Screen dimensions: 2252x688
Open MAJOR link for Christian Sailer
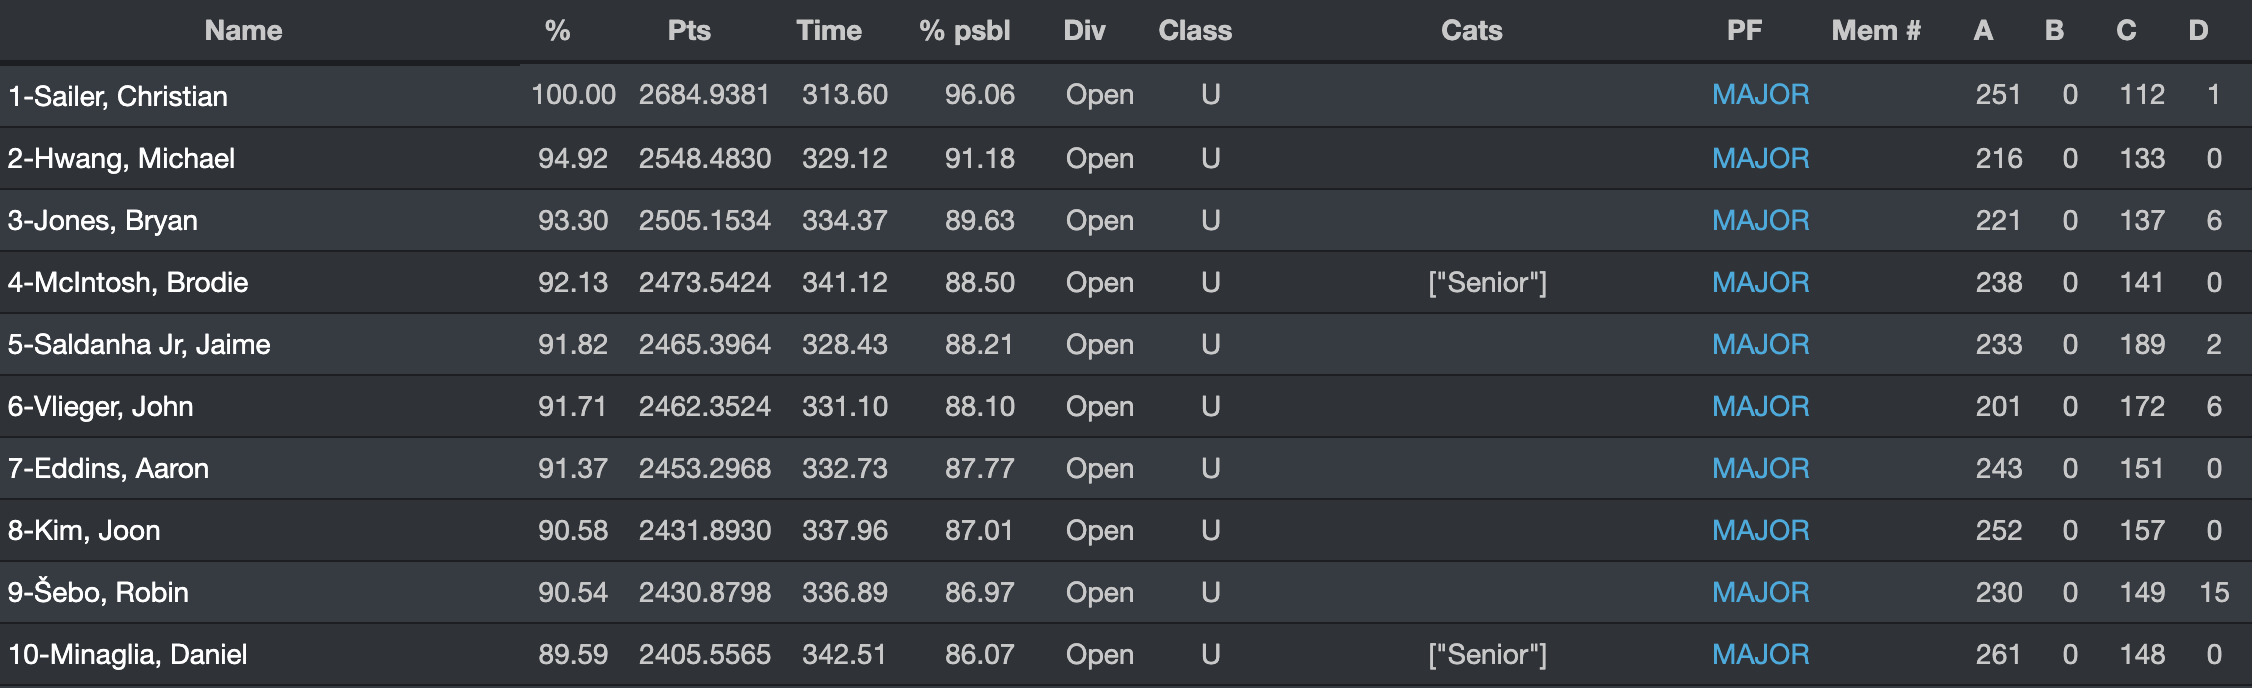pyautogui.click(x=1760, y=95)
